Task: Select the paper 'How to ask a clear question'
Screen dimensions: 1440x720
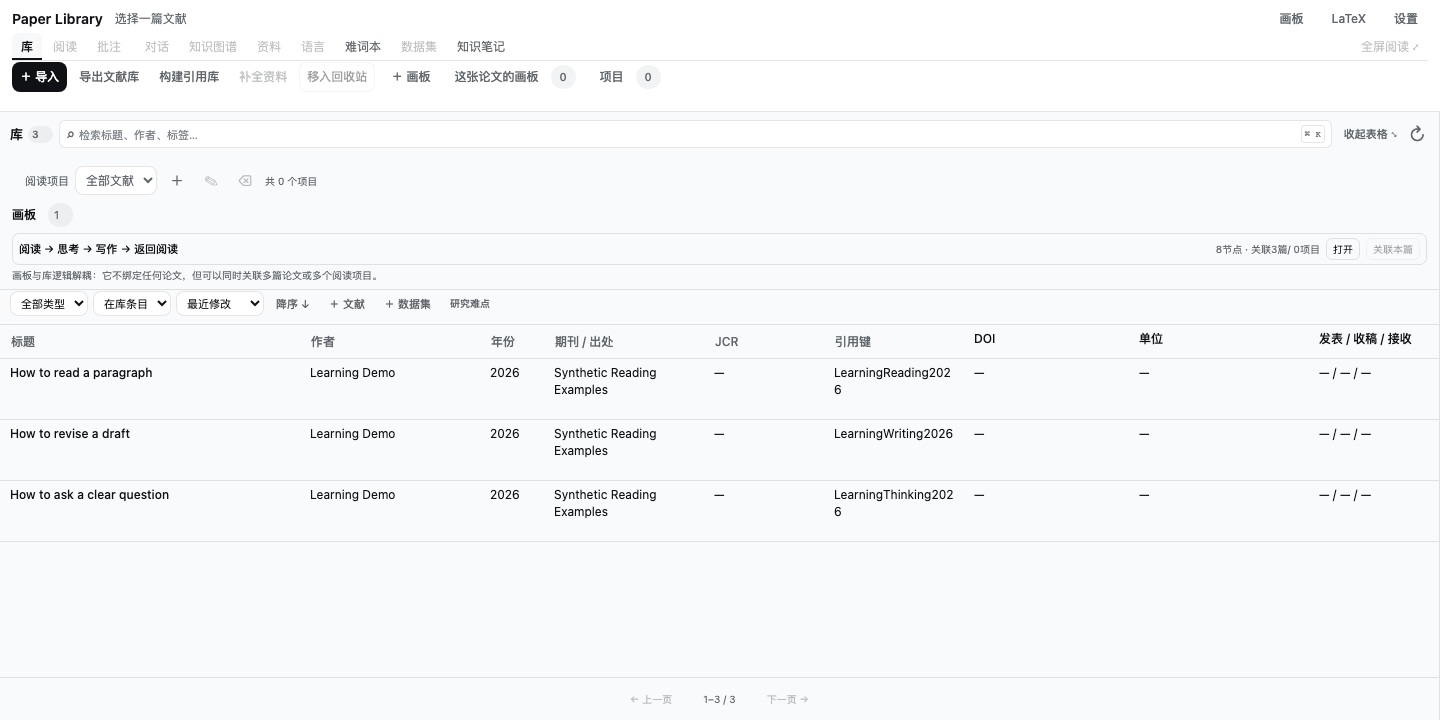Action: (x=90, y=495)
